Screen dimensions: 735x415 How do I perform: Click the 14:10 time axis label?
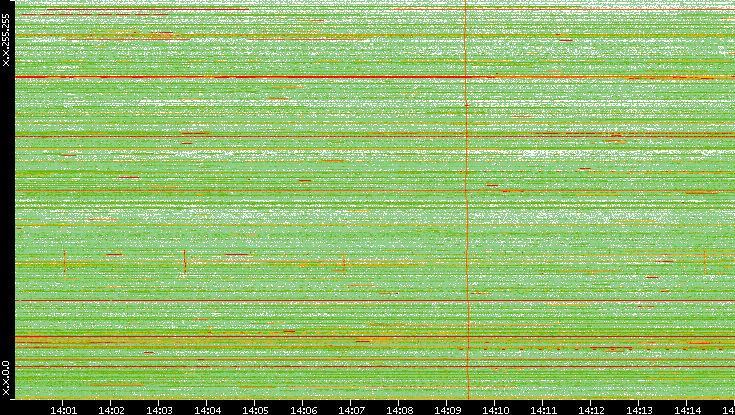point(495,410)
